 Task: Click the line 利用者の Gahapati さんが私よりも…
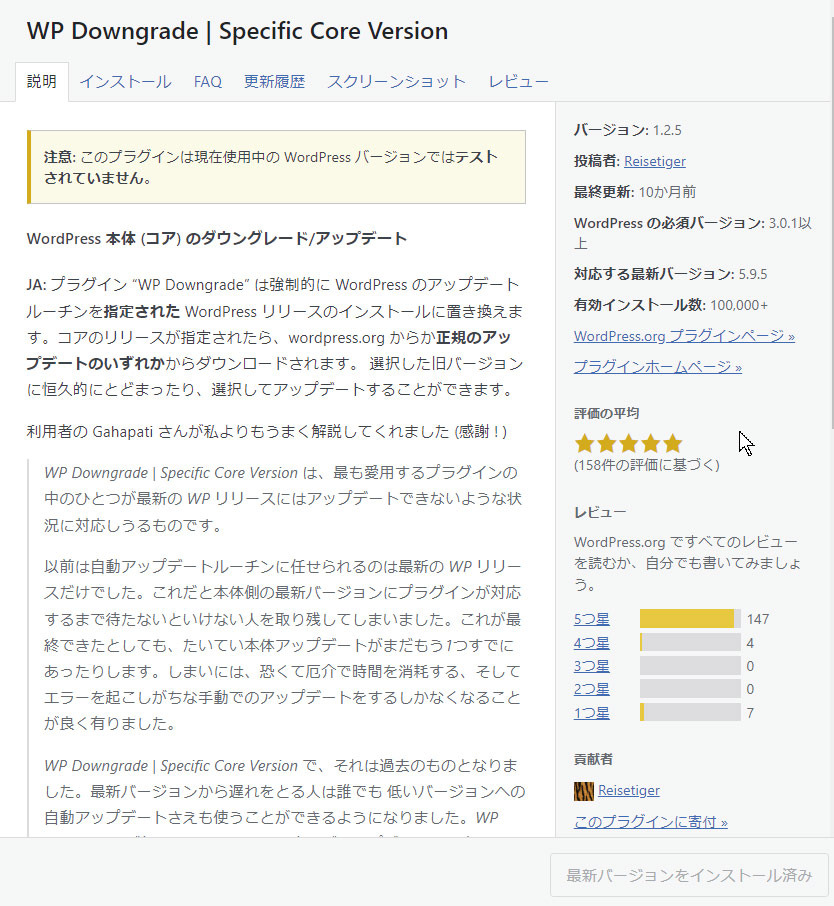(267, 432)
